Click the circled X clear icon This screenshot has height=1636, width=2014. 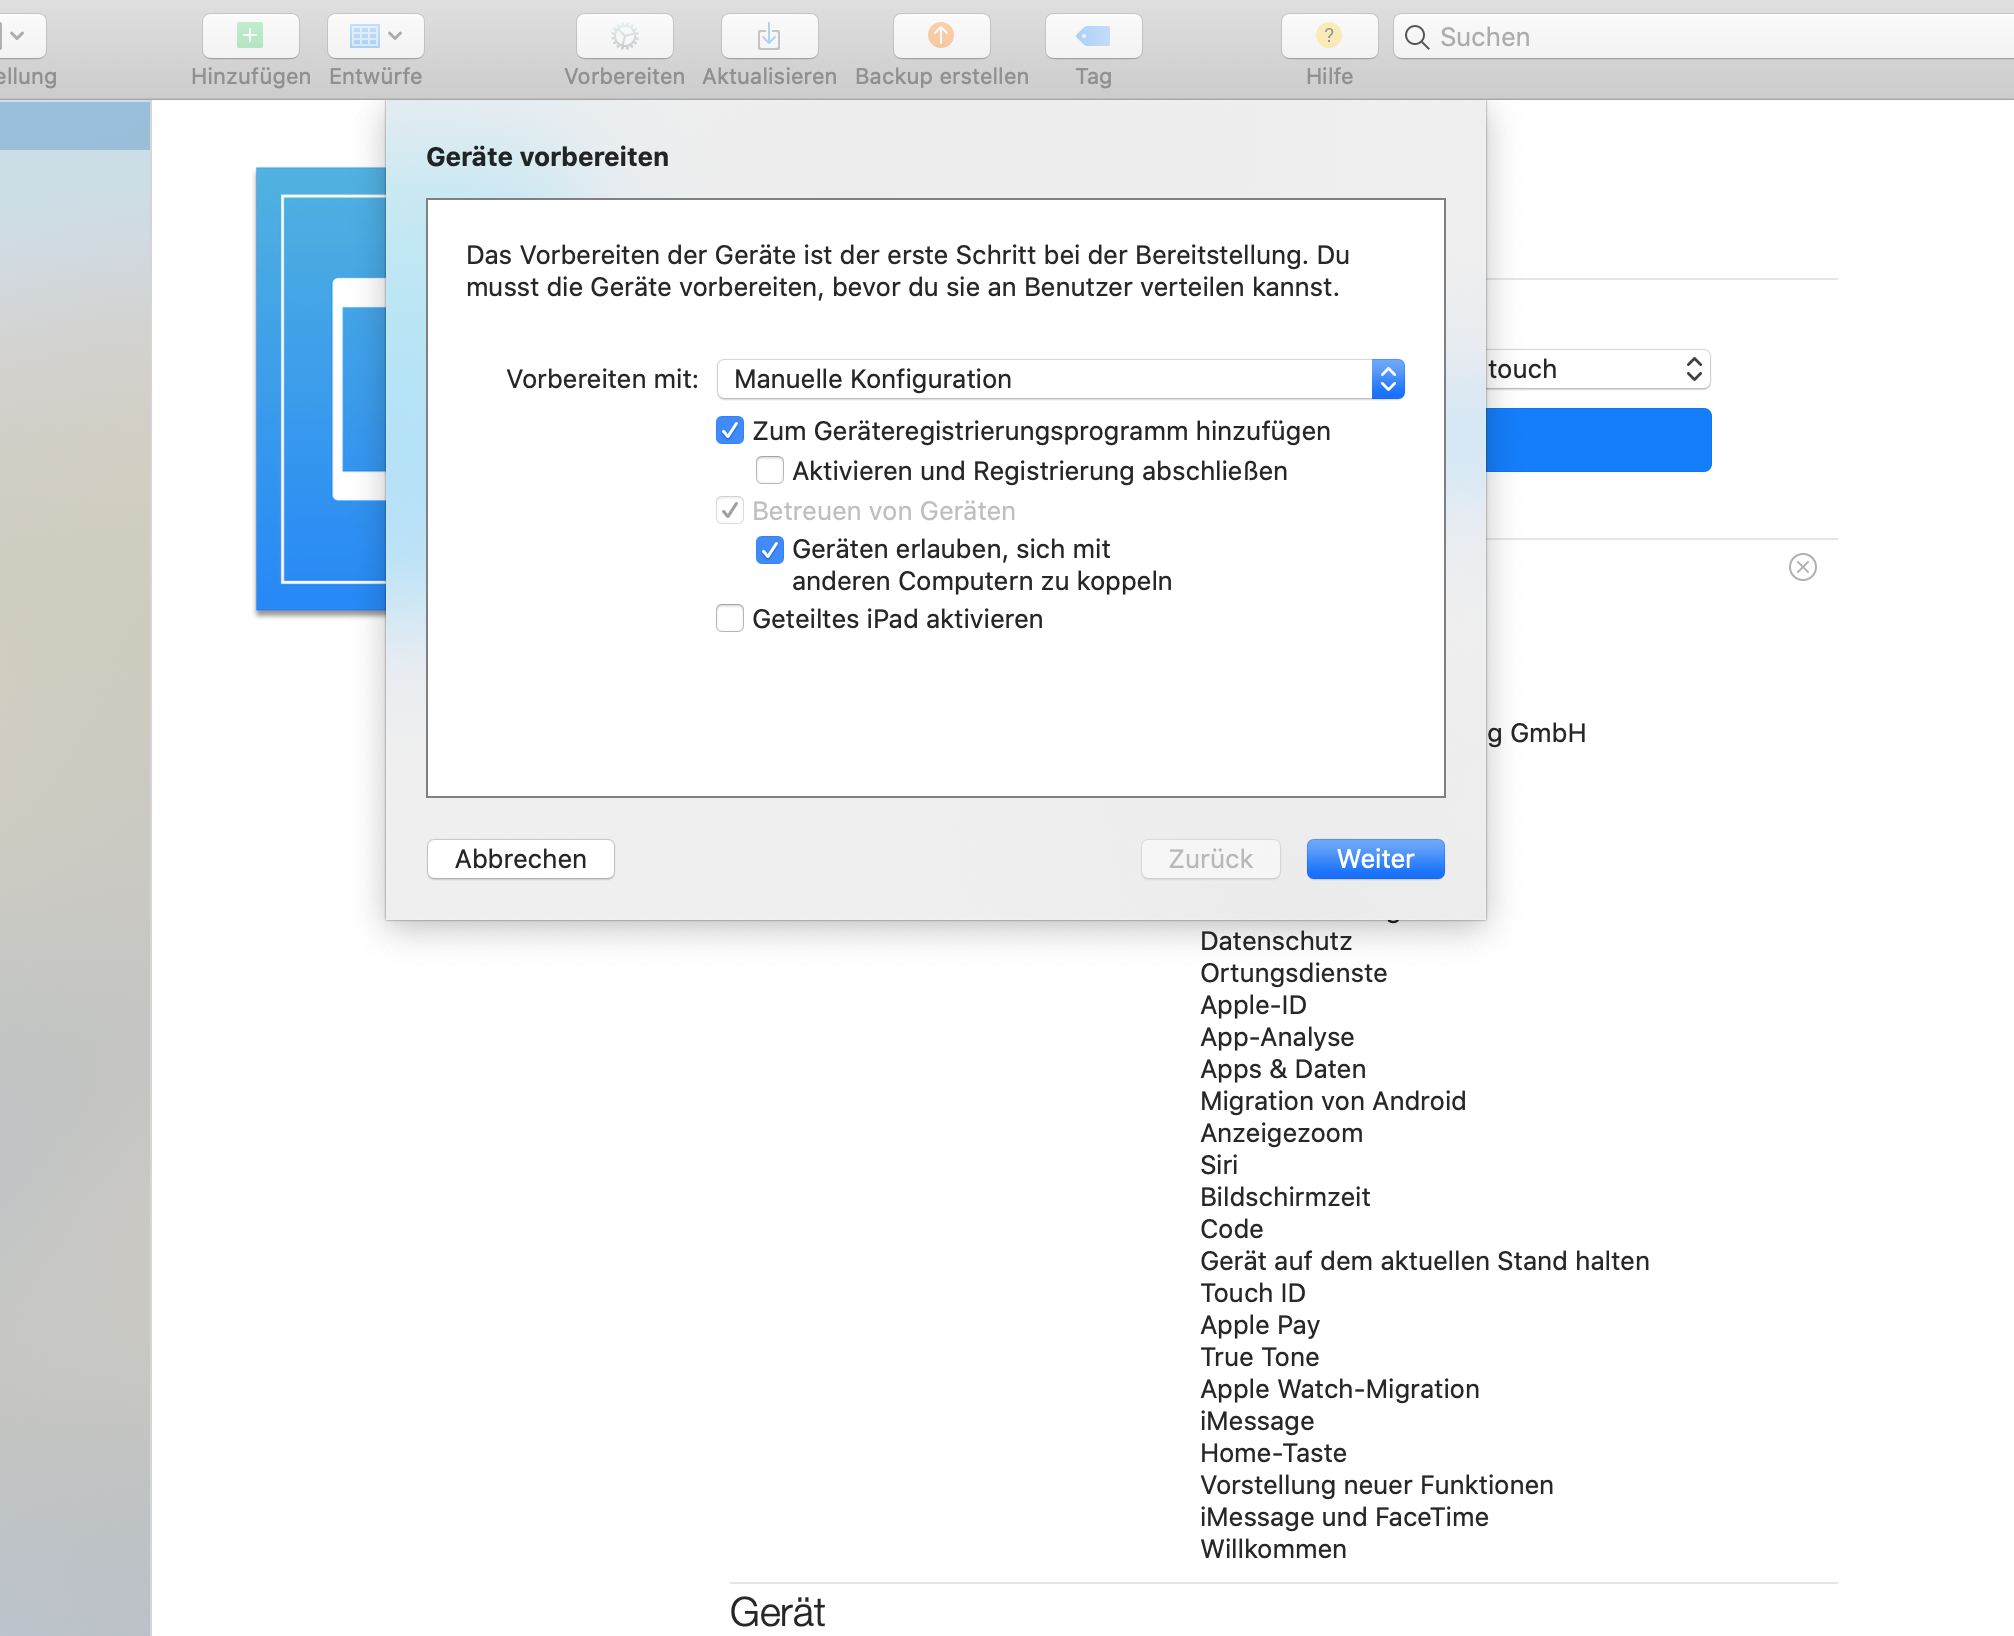click(1802, 567)
